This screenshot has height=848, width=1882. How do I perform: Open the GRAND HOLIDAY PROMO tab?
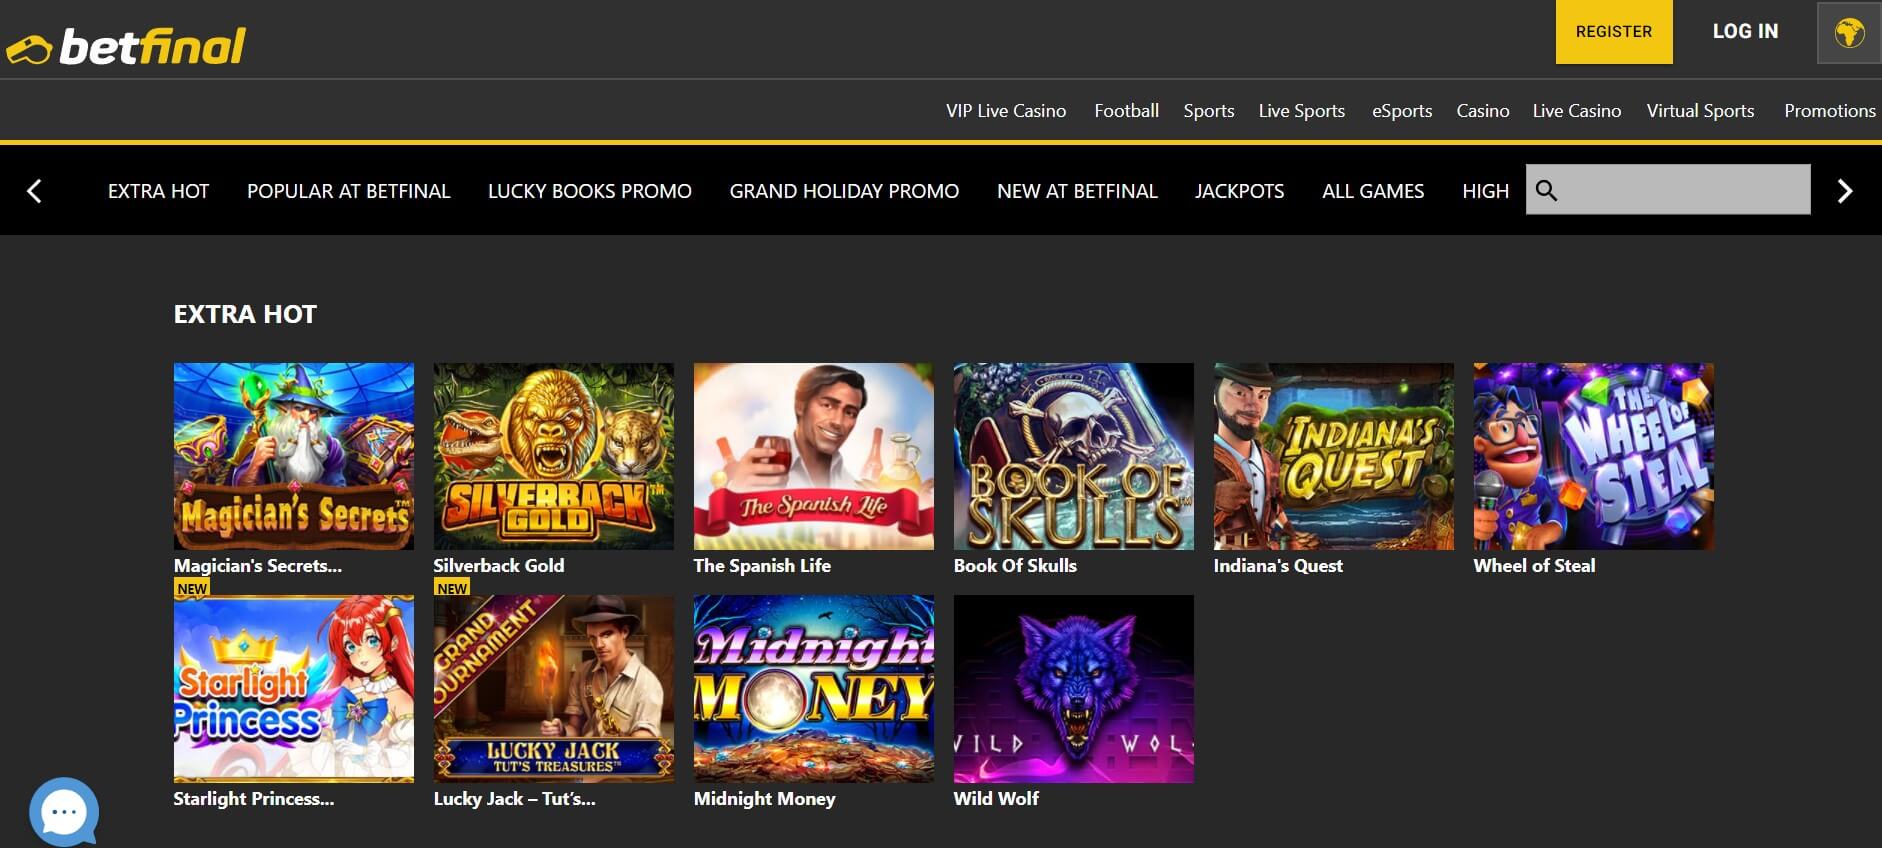[844, 191]
